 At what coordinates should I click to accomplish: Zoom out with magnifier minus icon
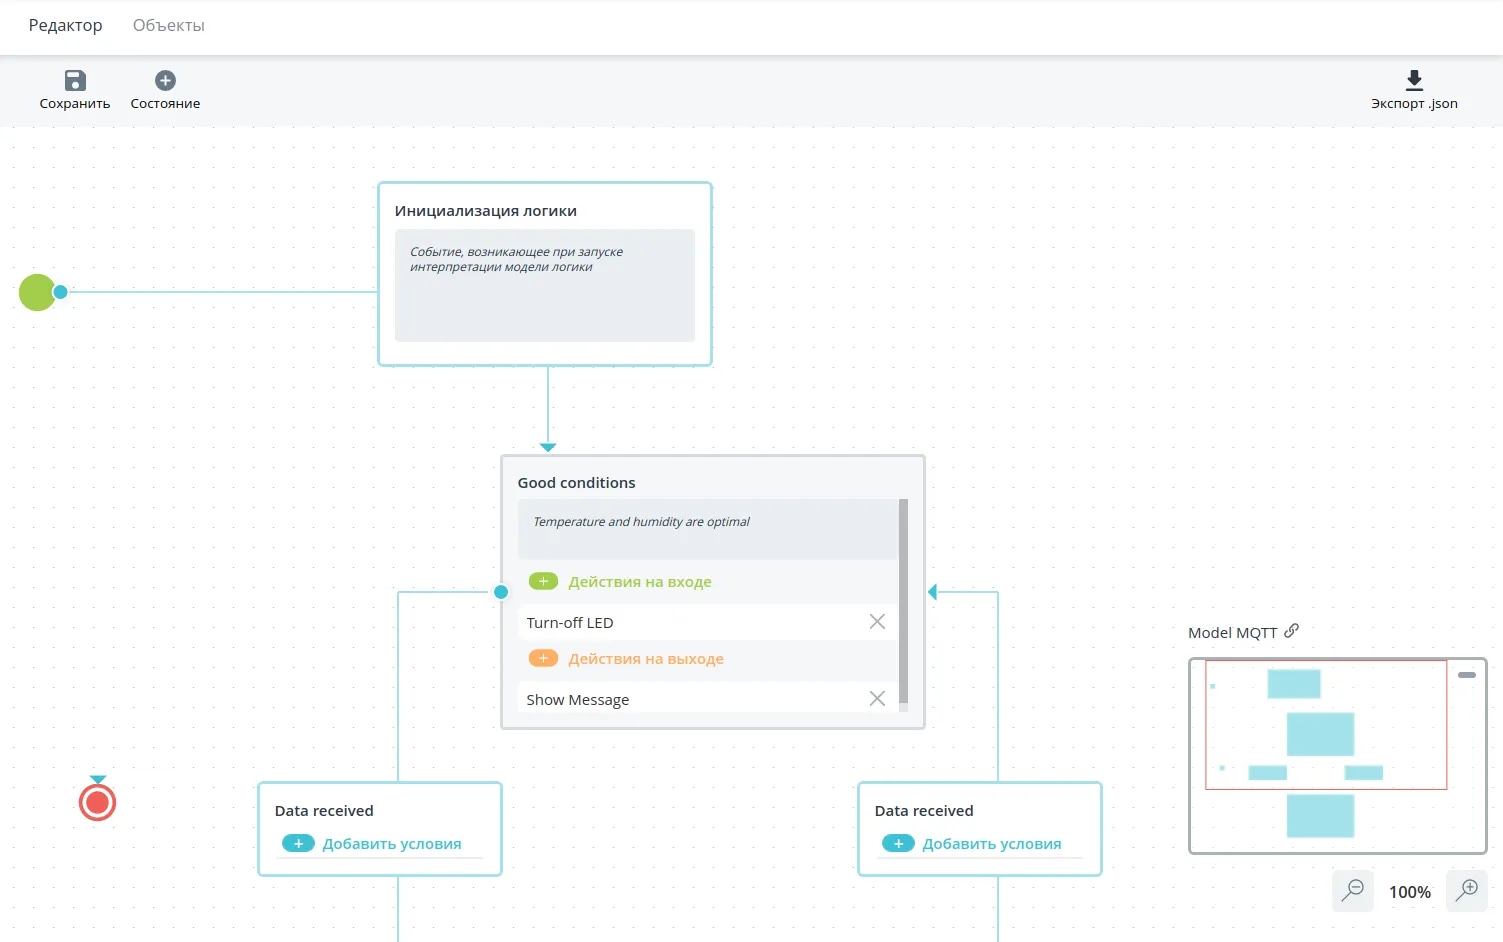pyautogui.click(x=1353, y=890)
